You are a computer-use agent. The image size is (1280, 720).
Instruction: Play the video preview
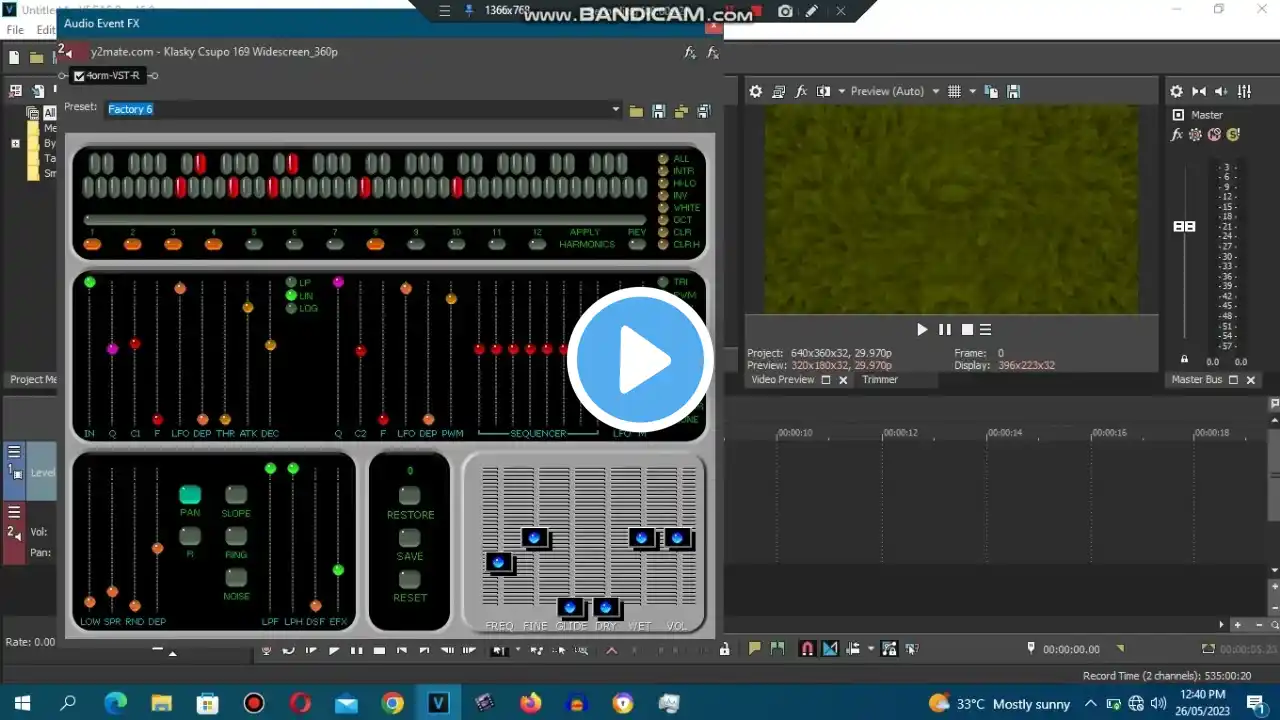point(923,329)
